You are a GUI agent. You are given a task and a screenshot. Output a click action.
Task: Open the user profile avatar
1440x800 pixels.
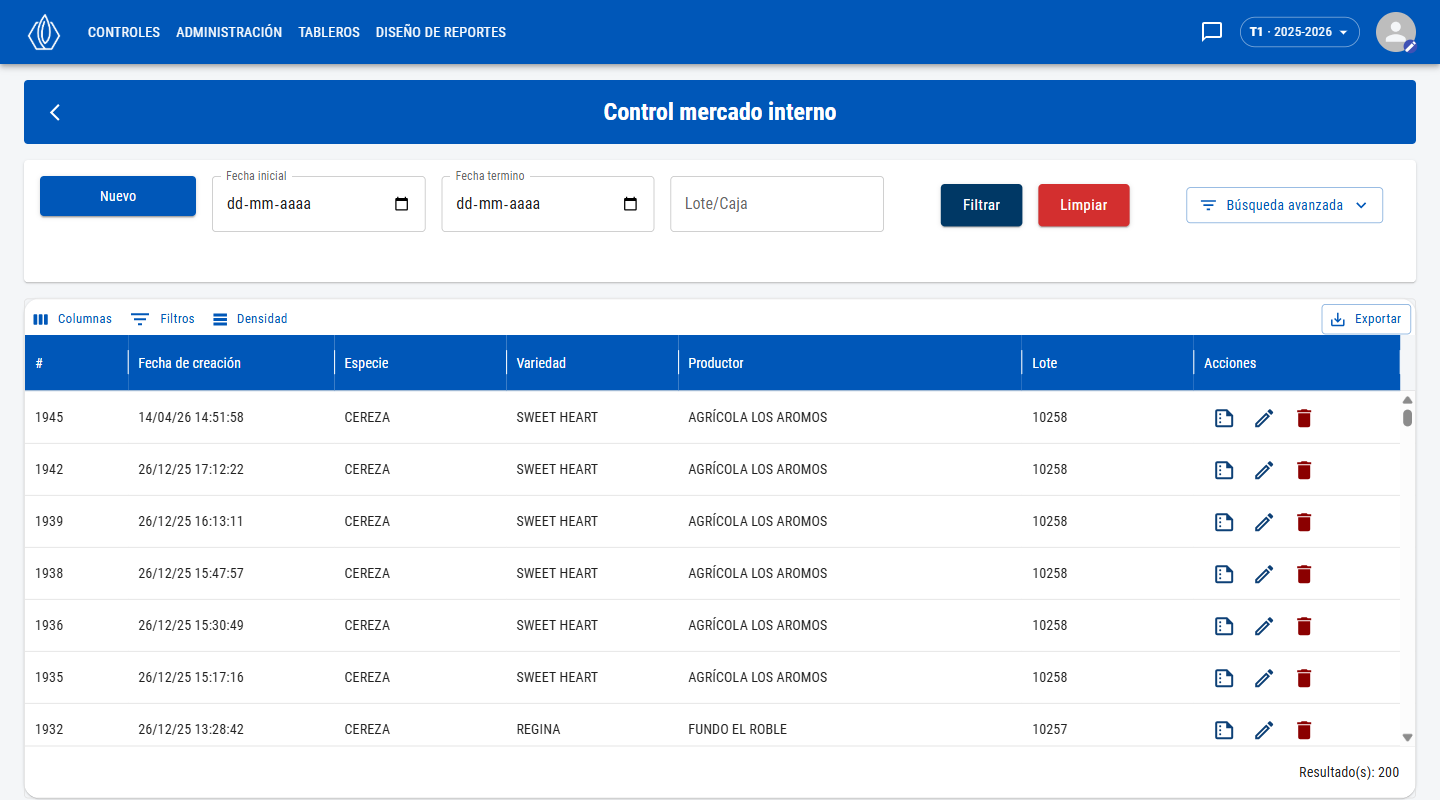point(1396,32)
